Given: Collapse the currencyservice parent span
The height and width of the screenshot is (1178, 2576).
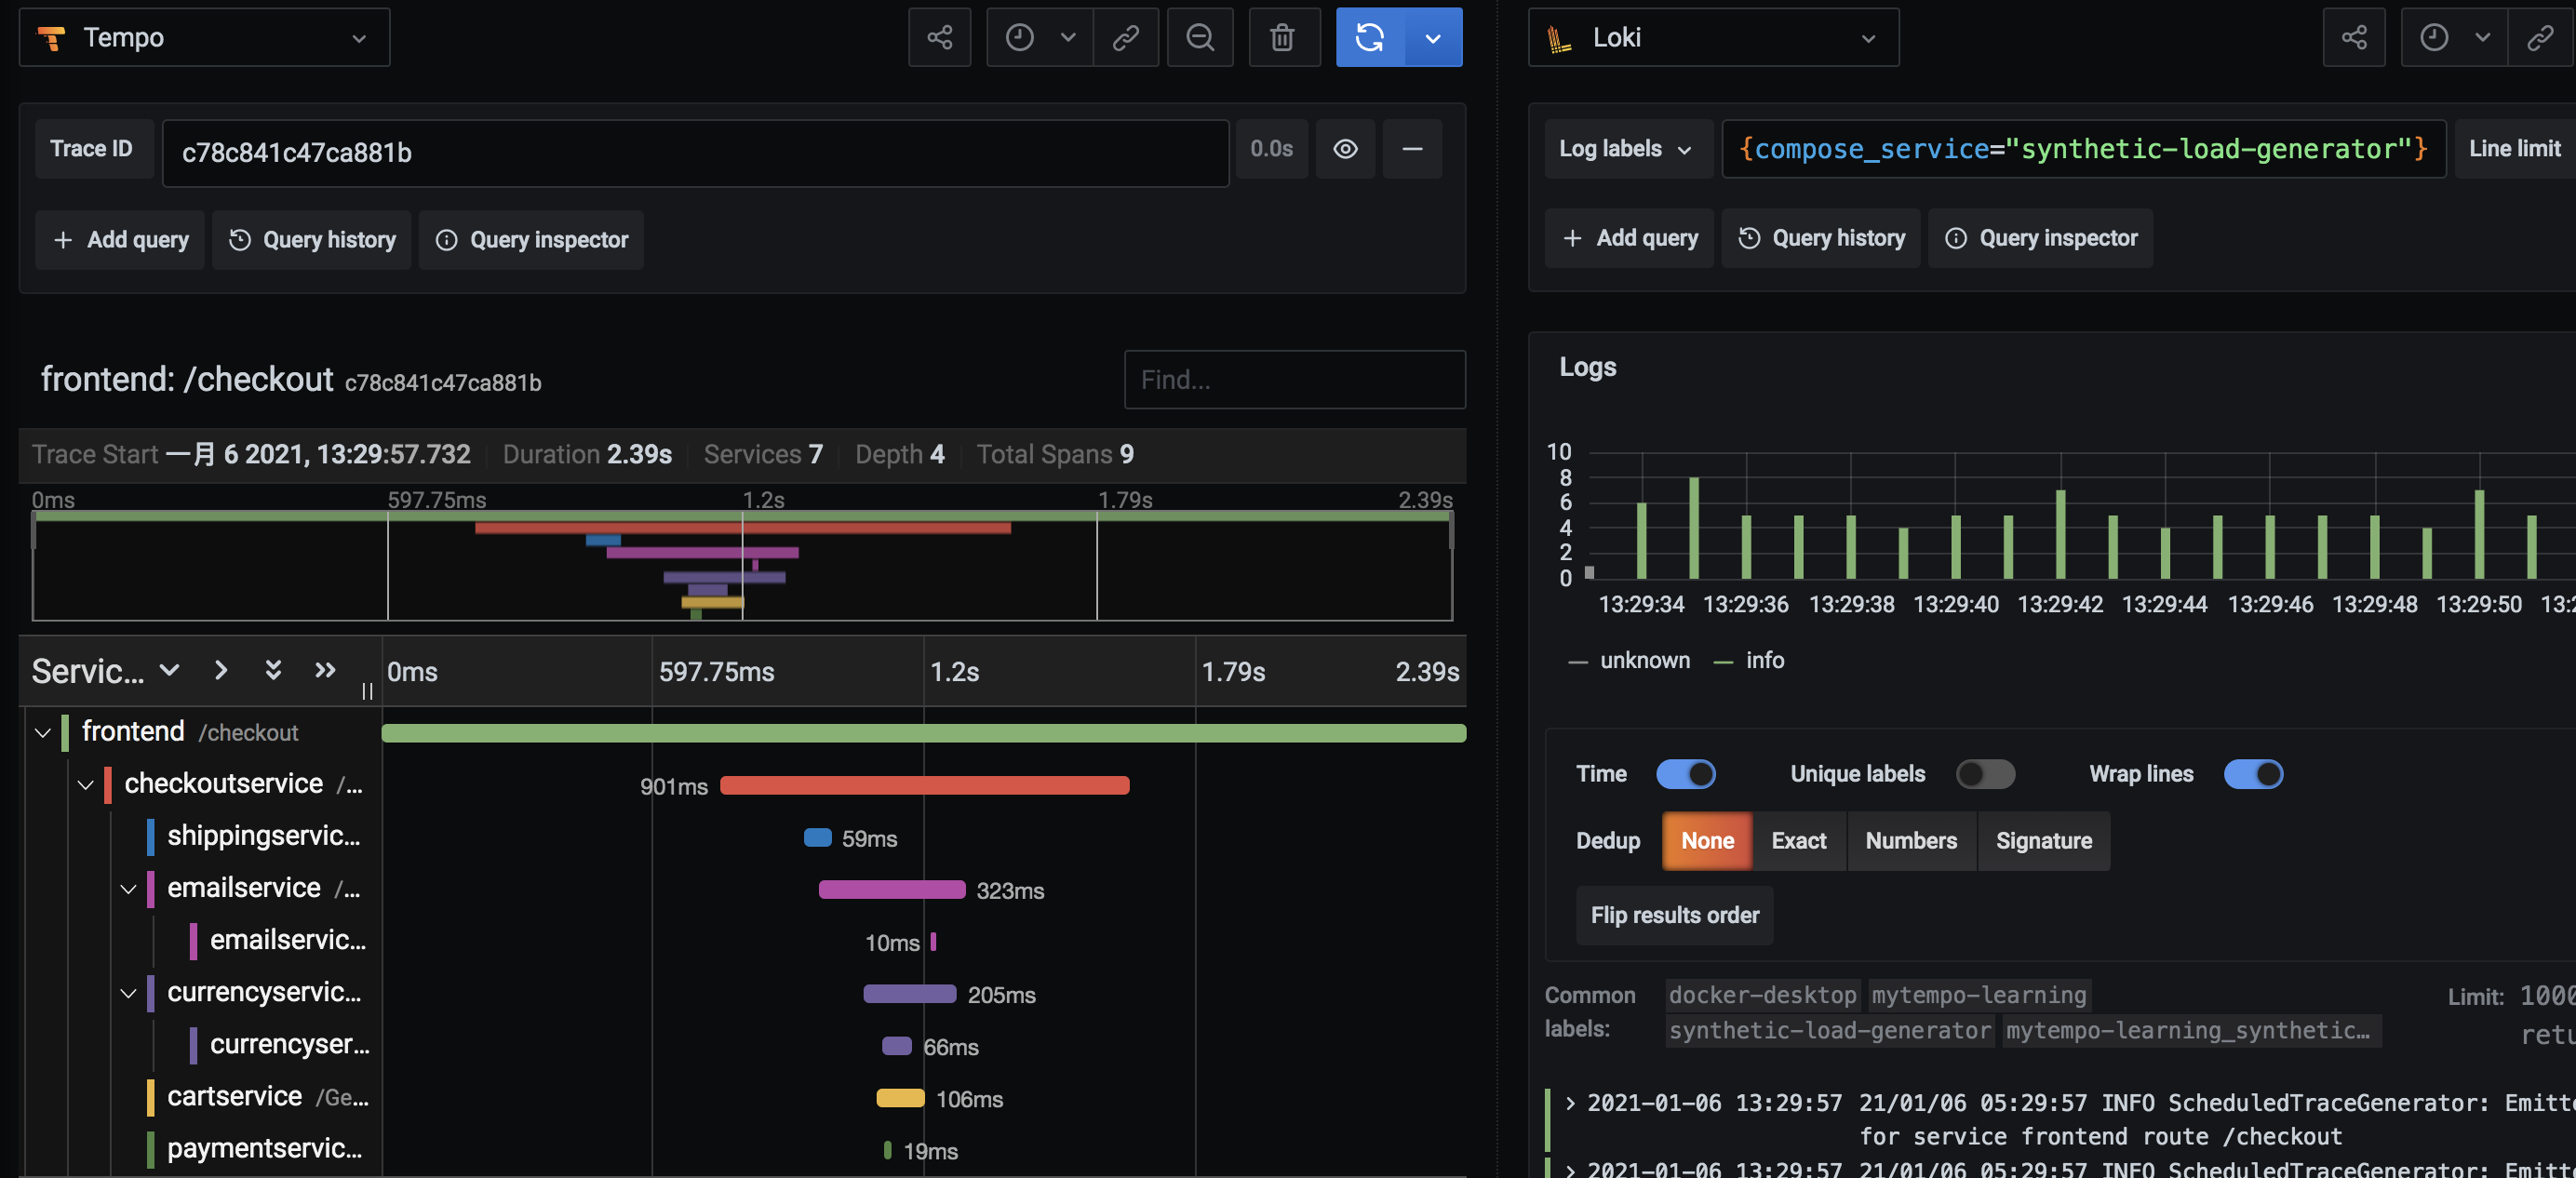Looking at the screenshot, I should click(x=128, y=993).
